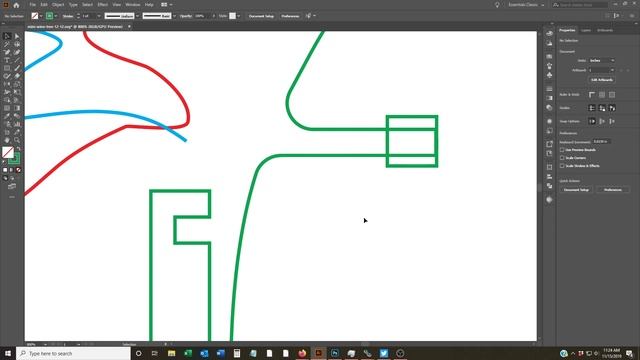Screen dimensions: 640x360
Task: Open the Symbols panel icon in dock
Action: 549,75
